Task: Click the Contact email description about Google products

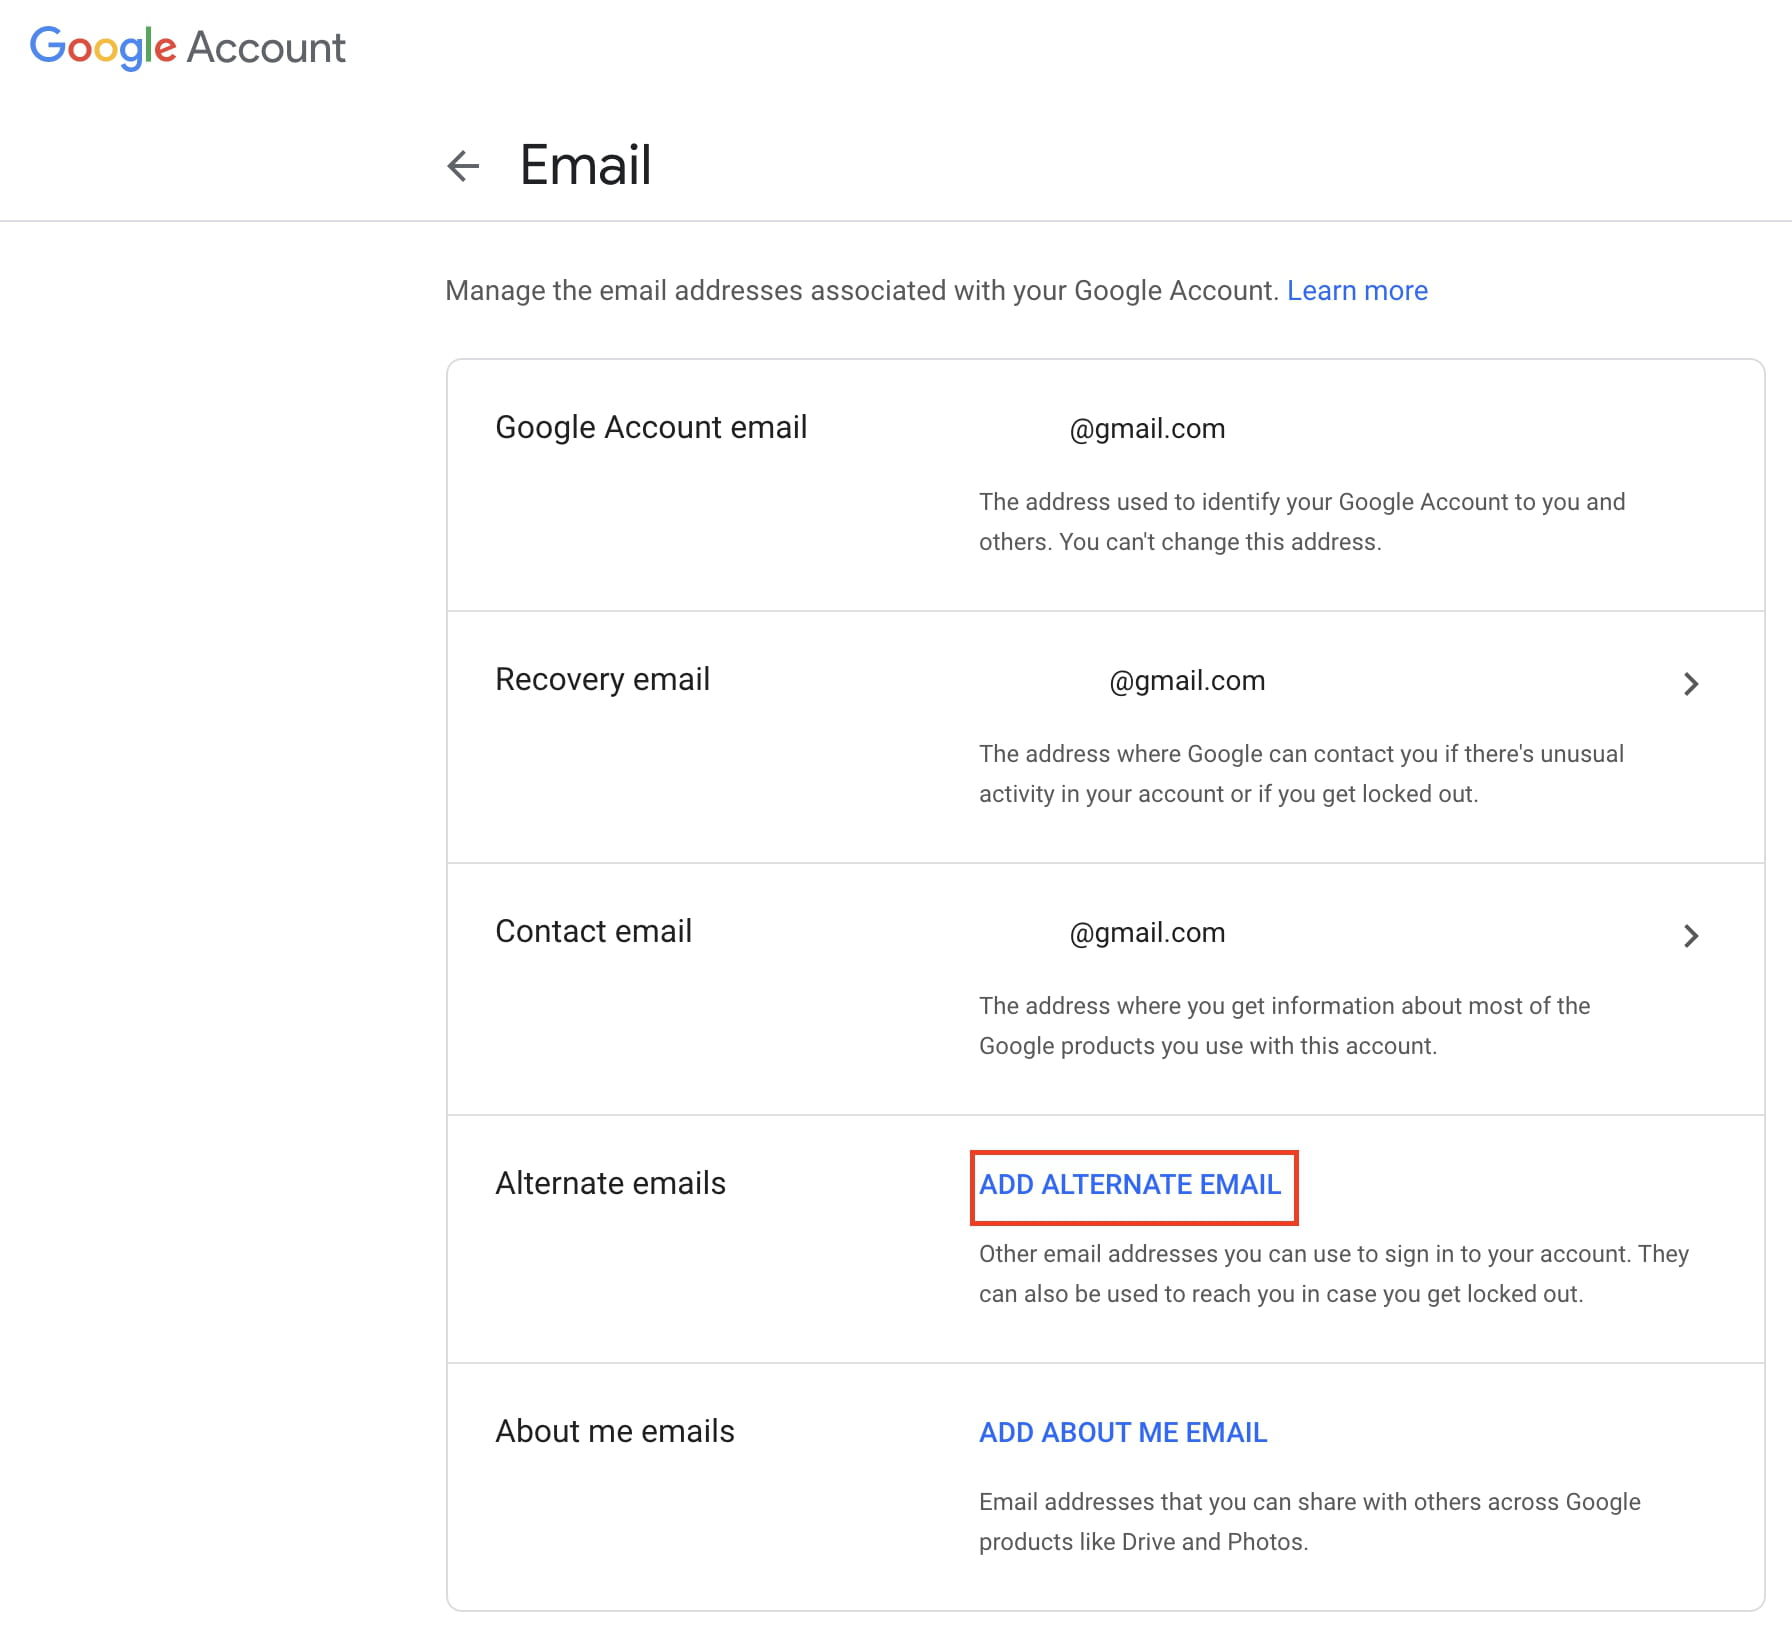Action: point(1284,1026)
